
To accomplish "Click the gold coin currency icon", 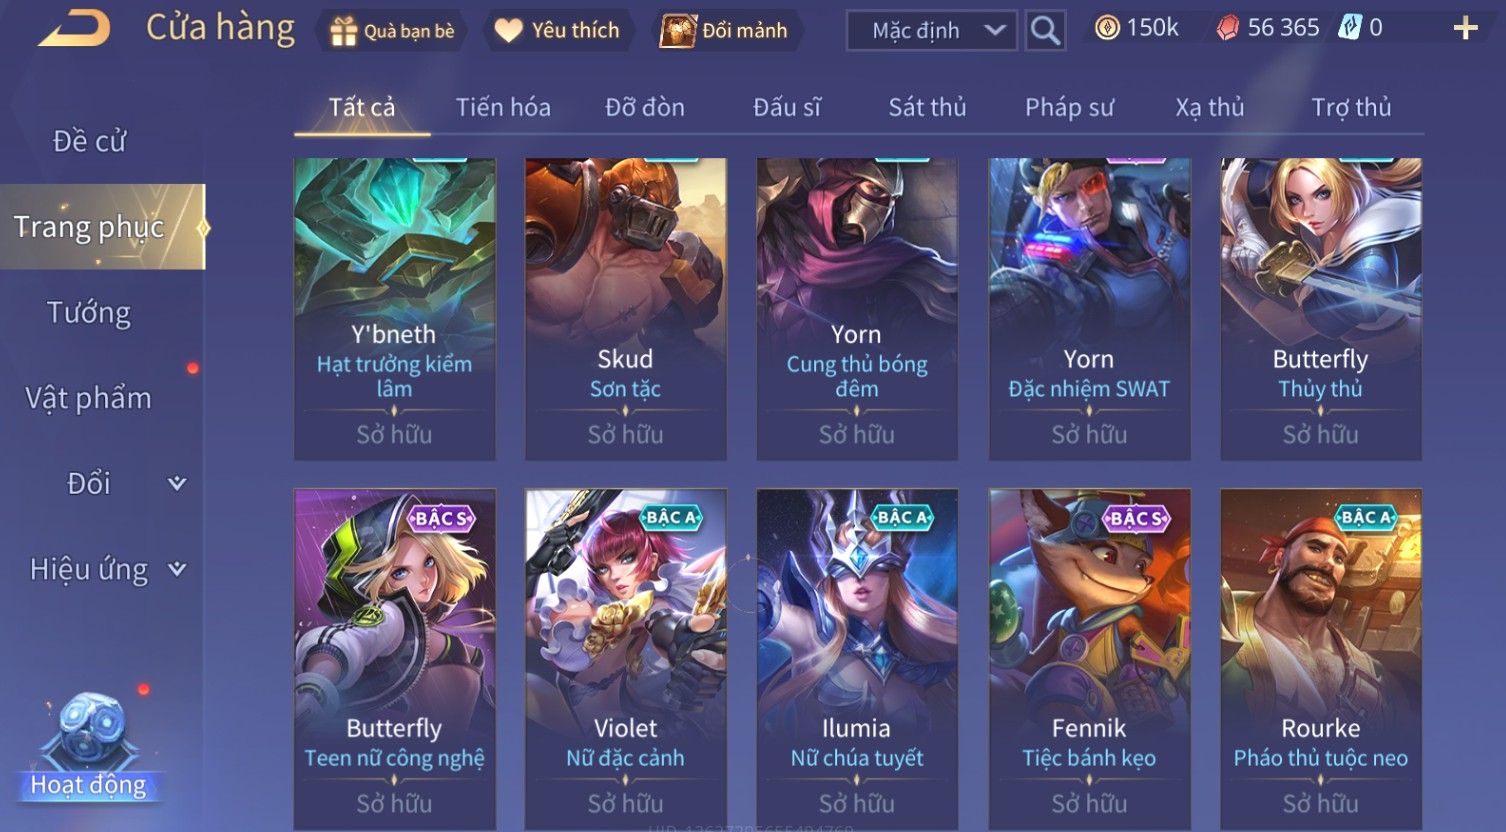I will click(1106, 28).
